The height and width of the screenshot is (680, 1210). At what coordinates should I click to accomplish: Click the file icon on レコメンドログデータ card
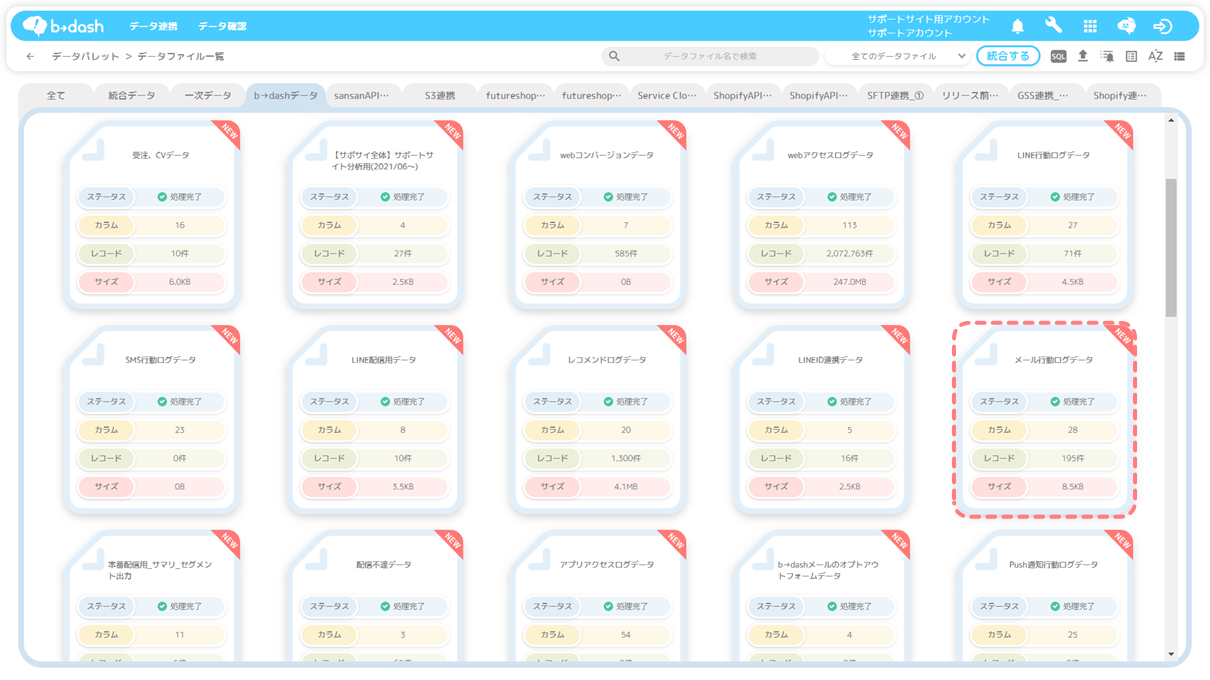point(540,355)
